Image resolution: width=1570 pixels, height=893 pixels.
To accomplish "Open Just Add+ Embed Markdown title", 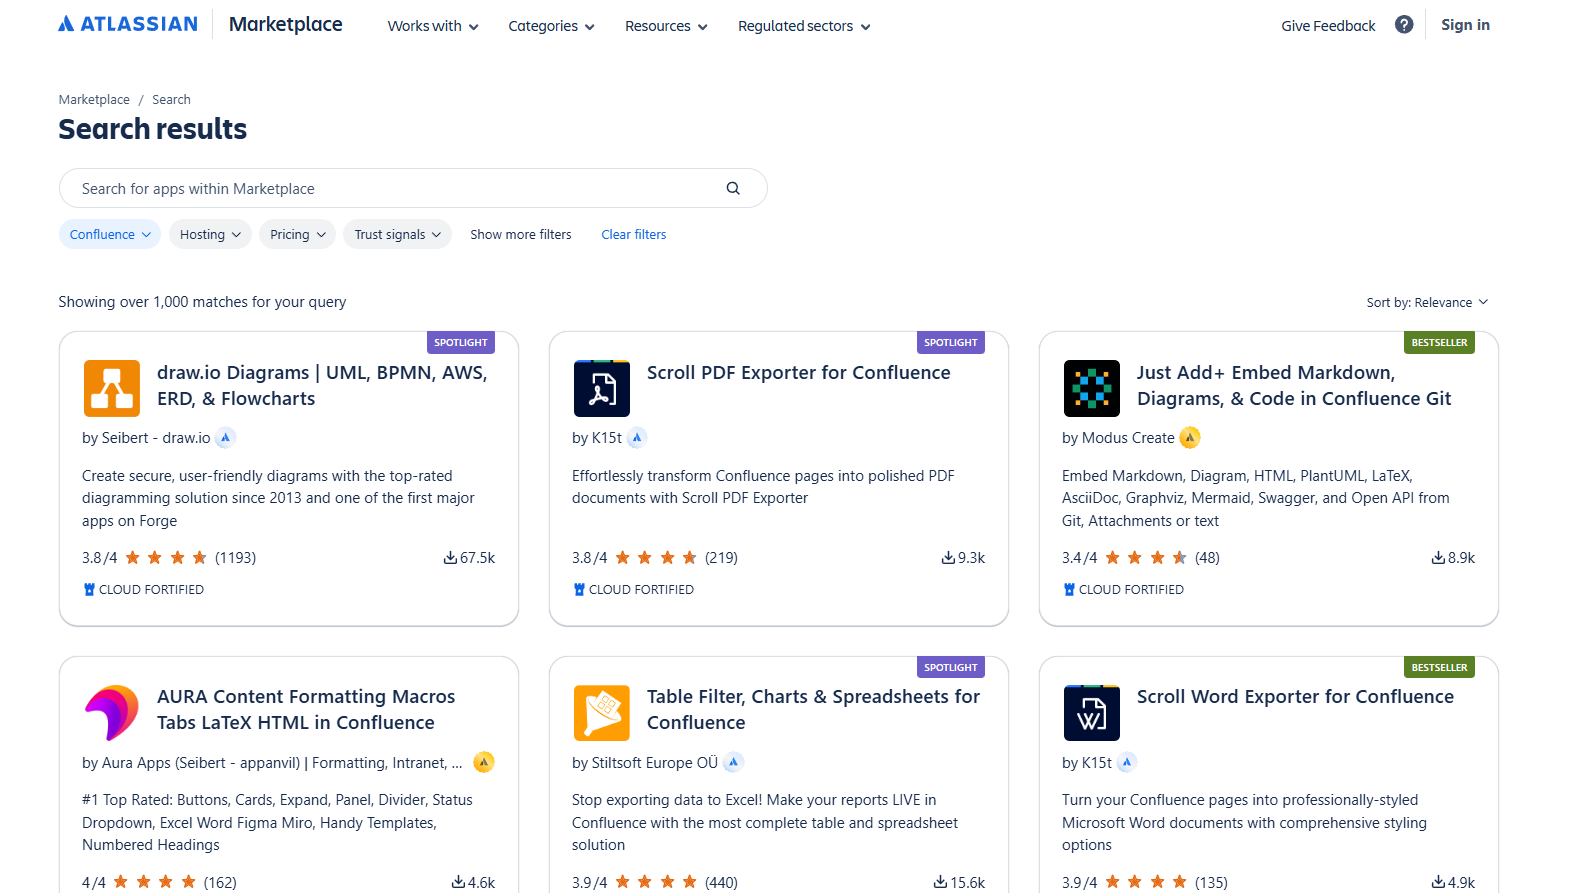I will [1294, 385].
